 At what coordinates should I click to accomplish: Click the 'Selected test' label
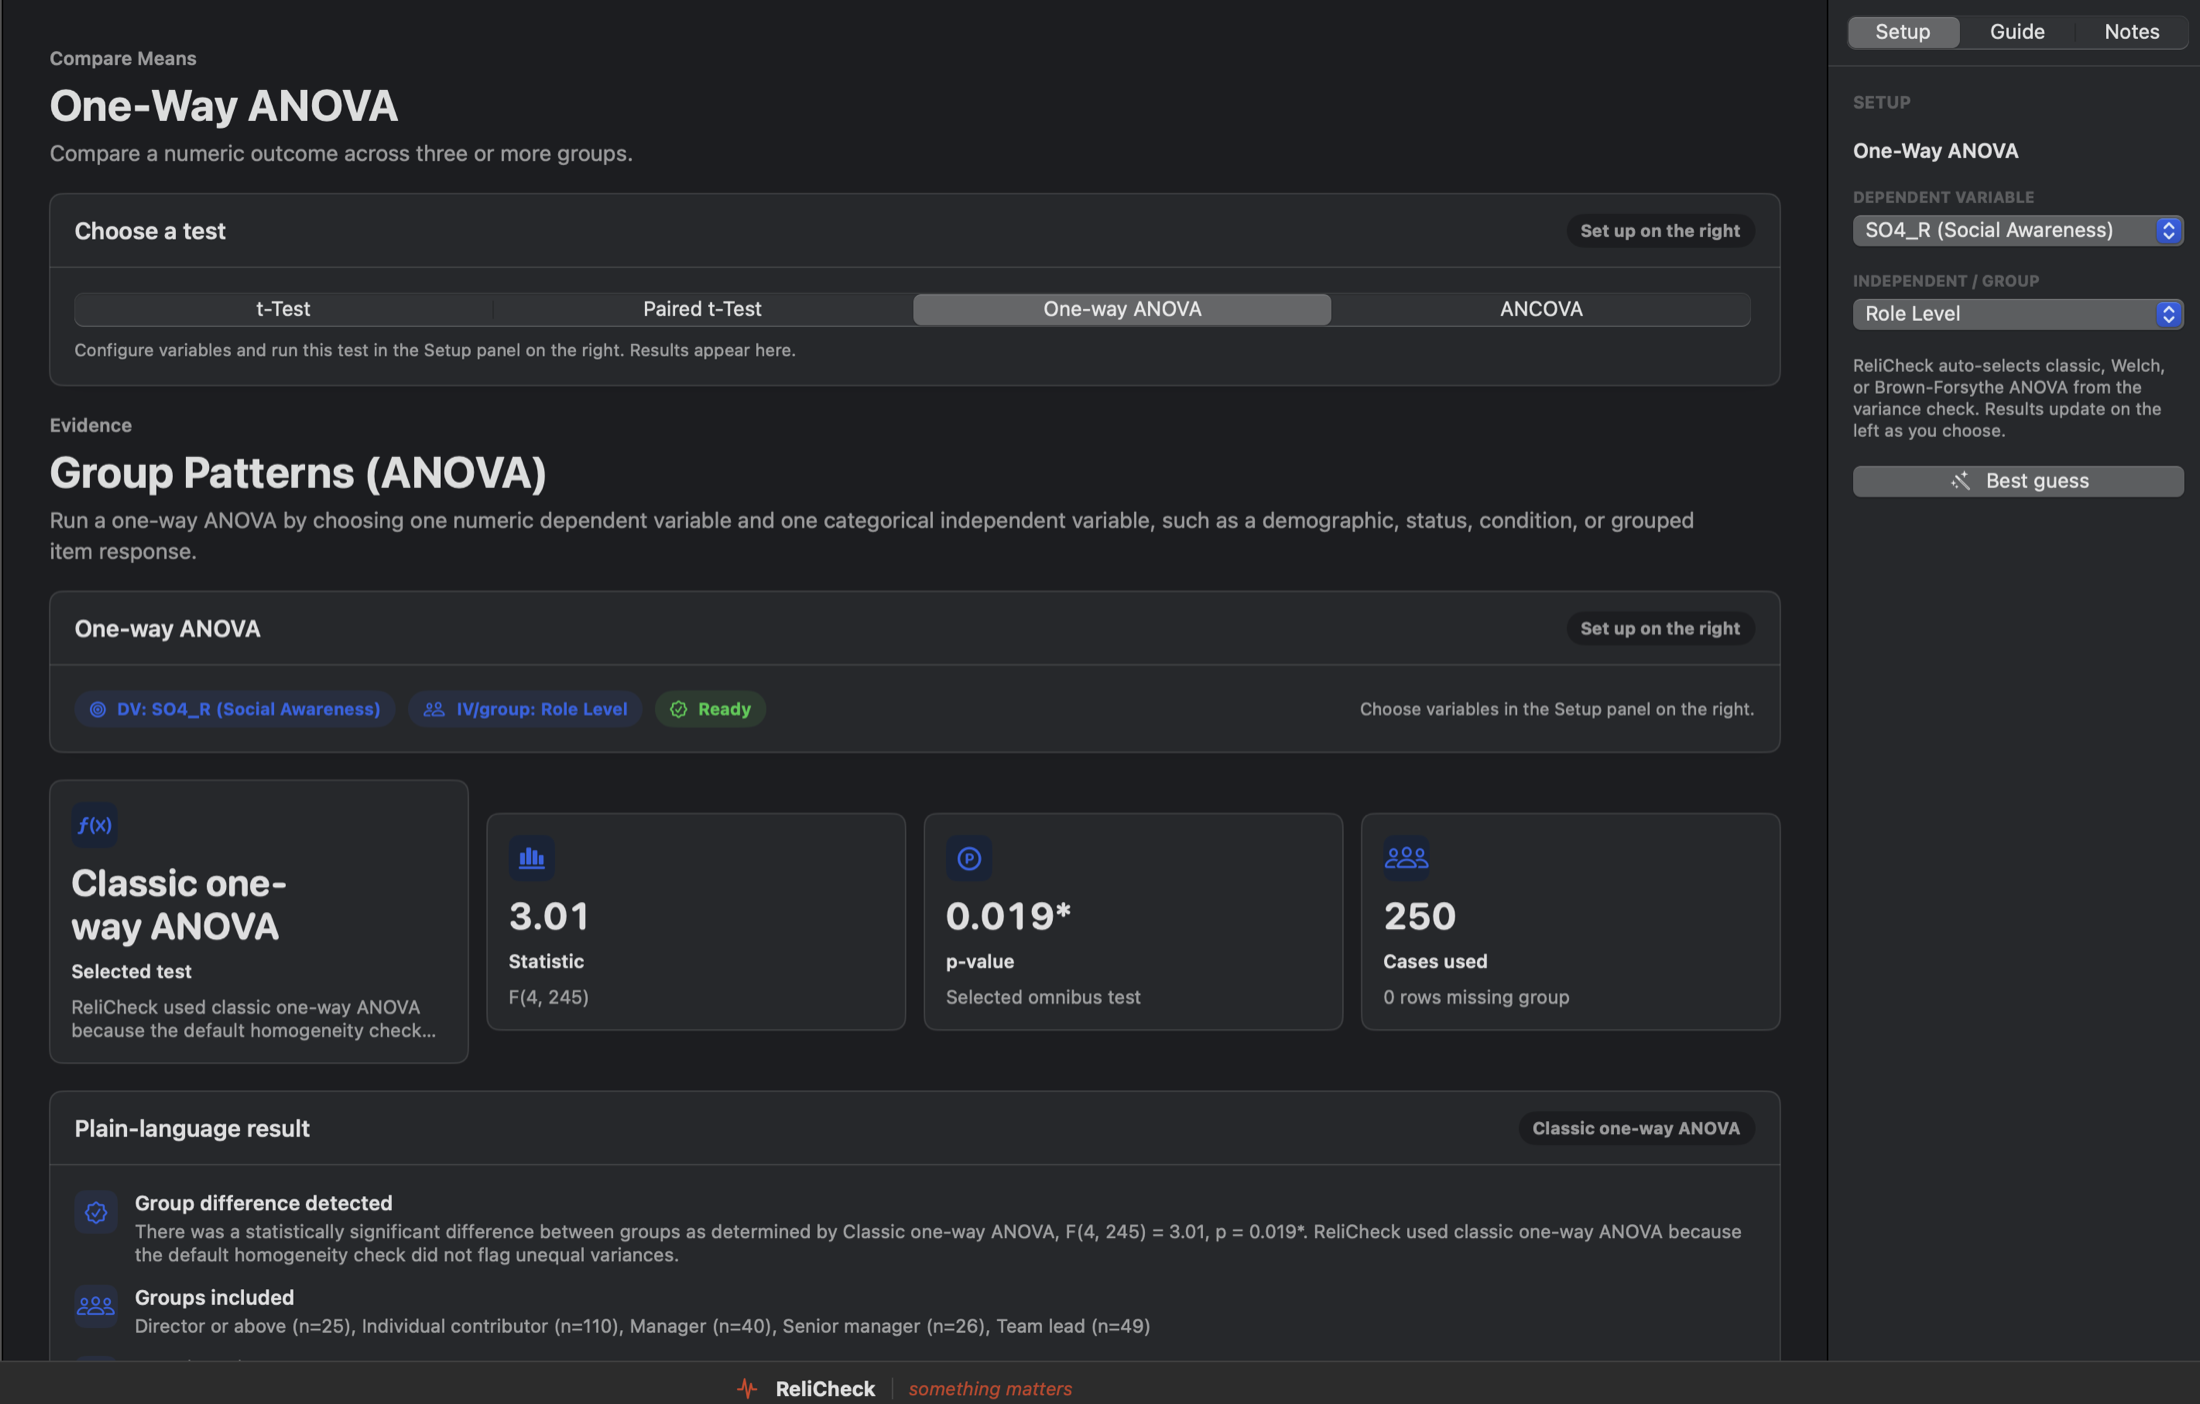(131, 972)
